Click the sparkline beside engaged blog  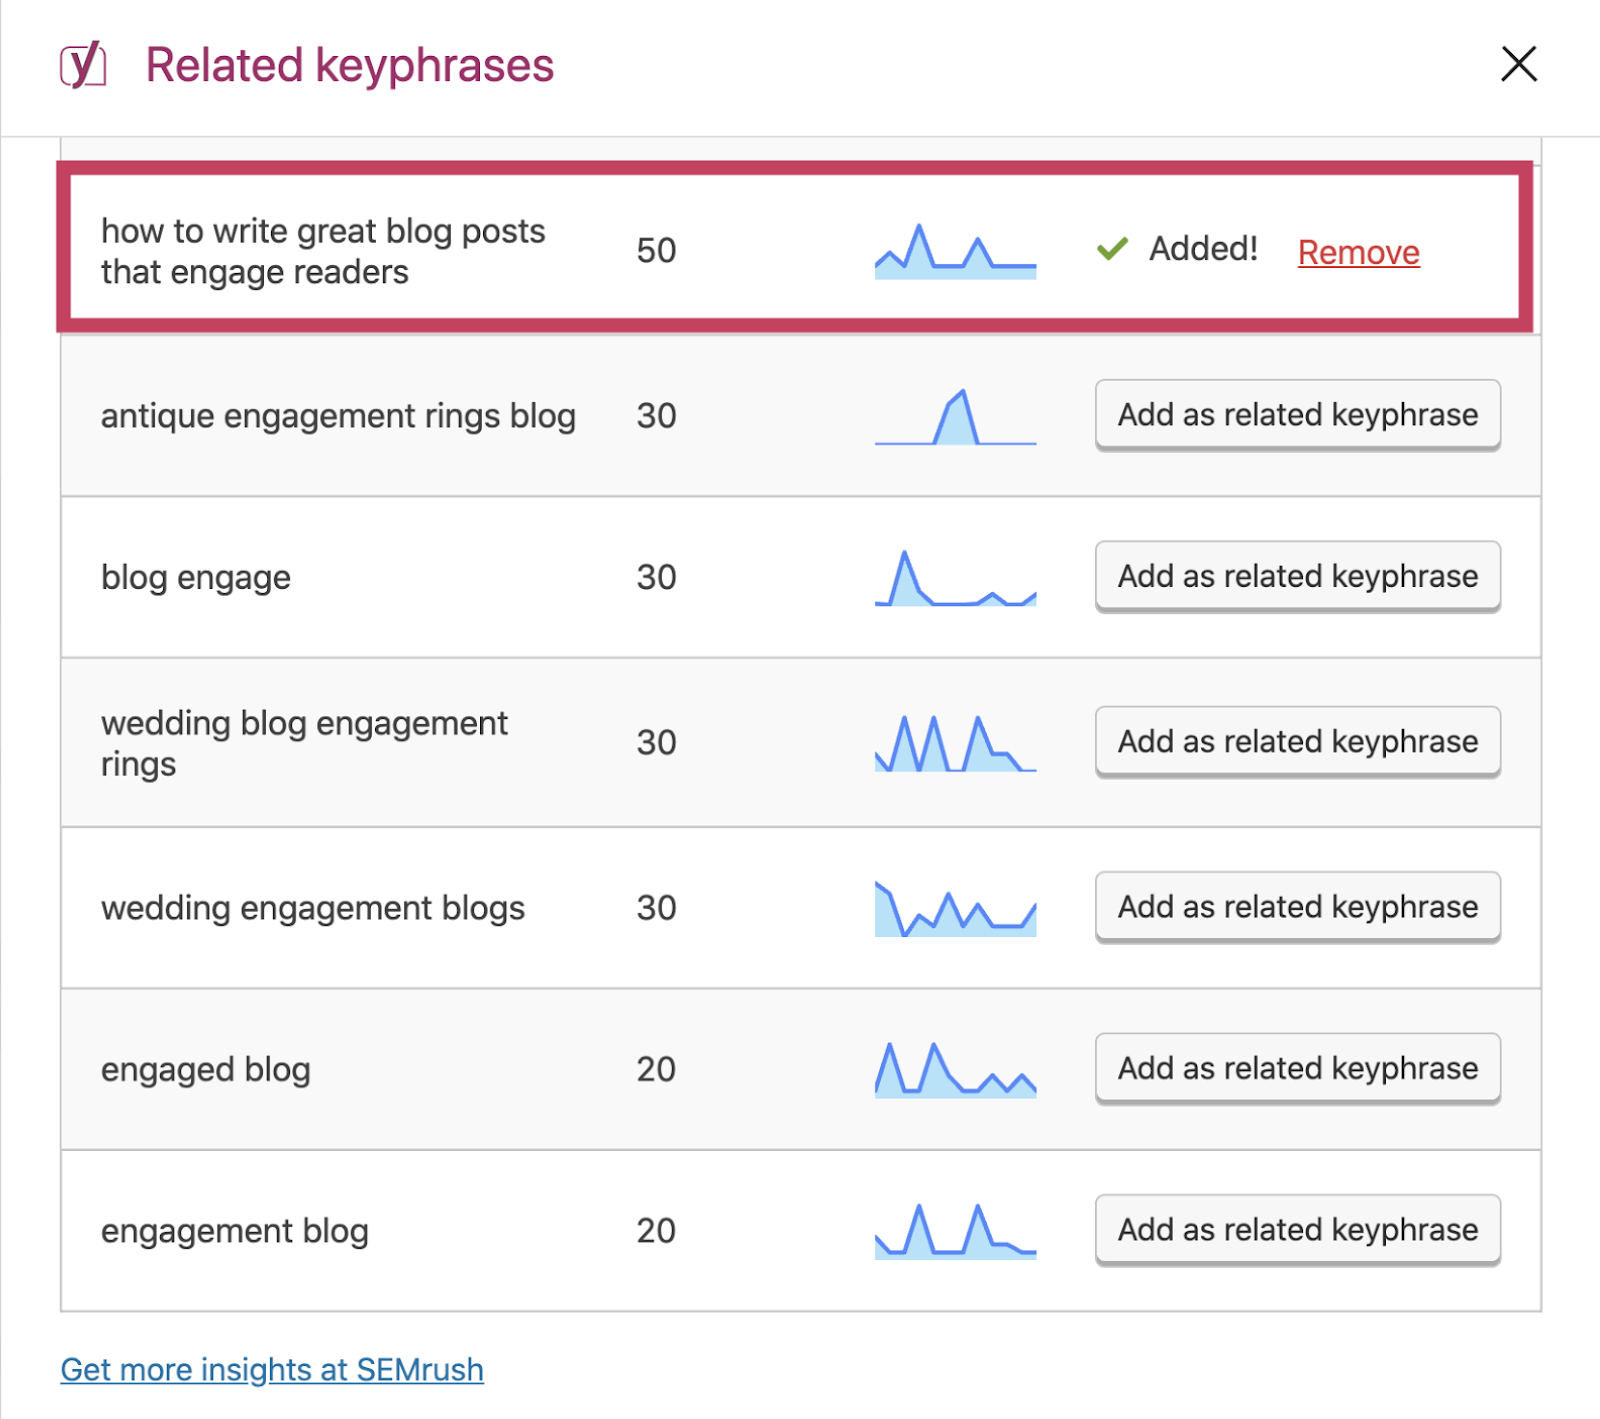point(955,1069)
